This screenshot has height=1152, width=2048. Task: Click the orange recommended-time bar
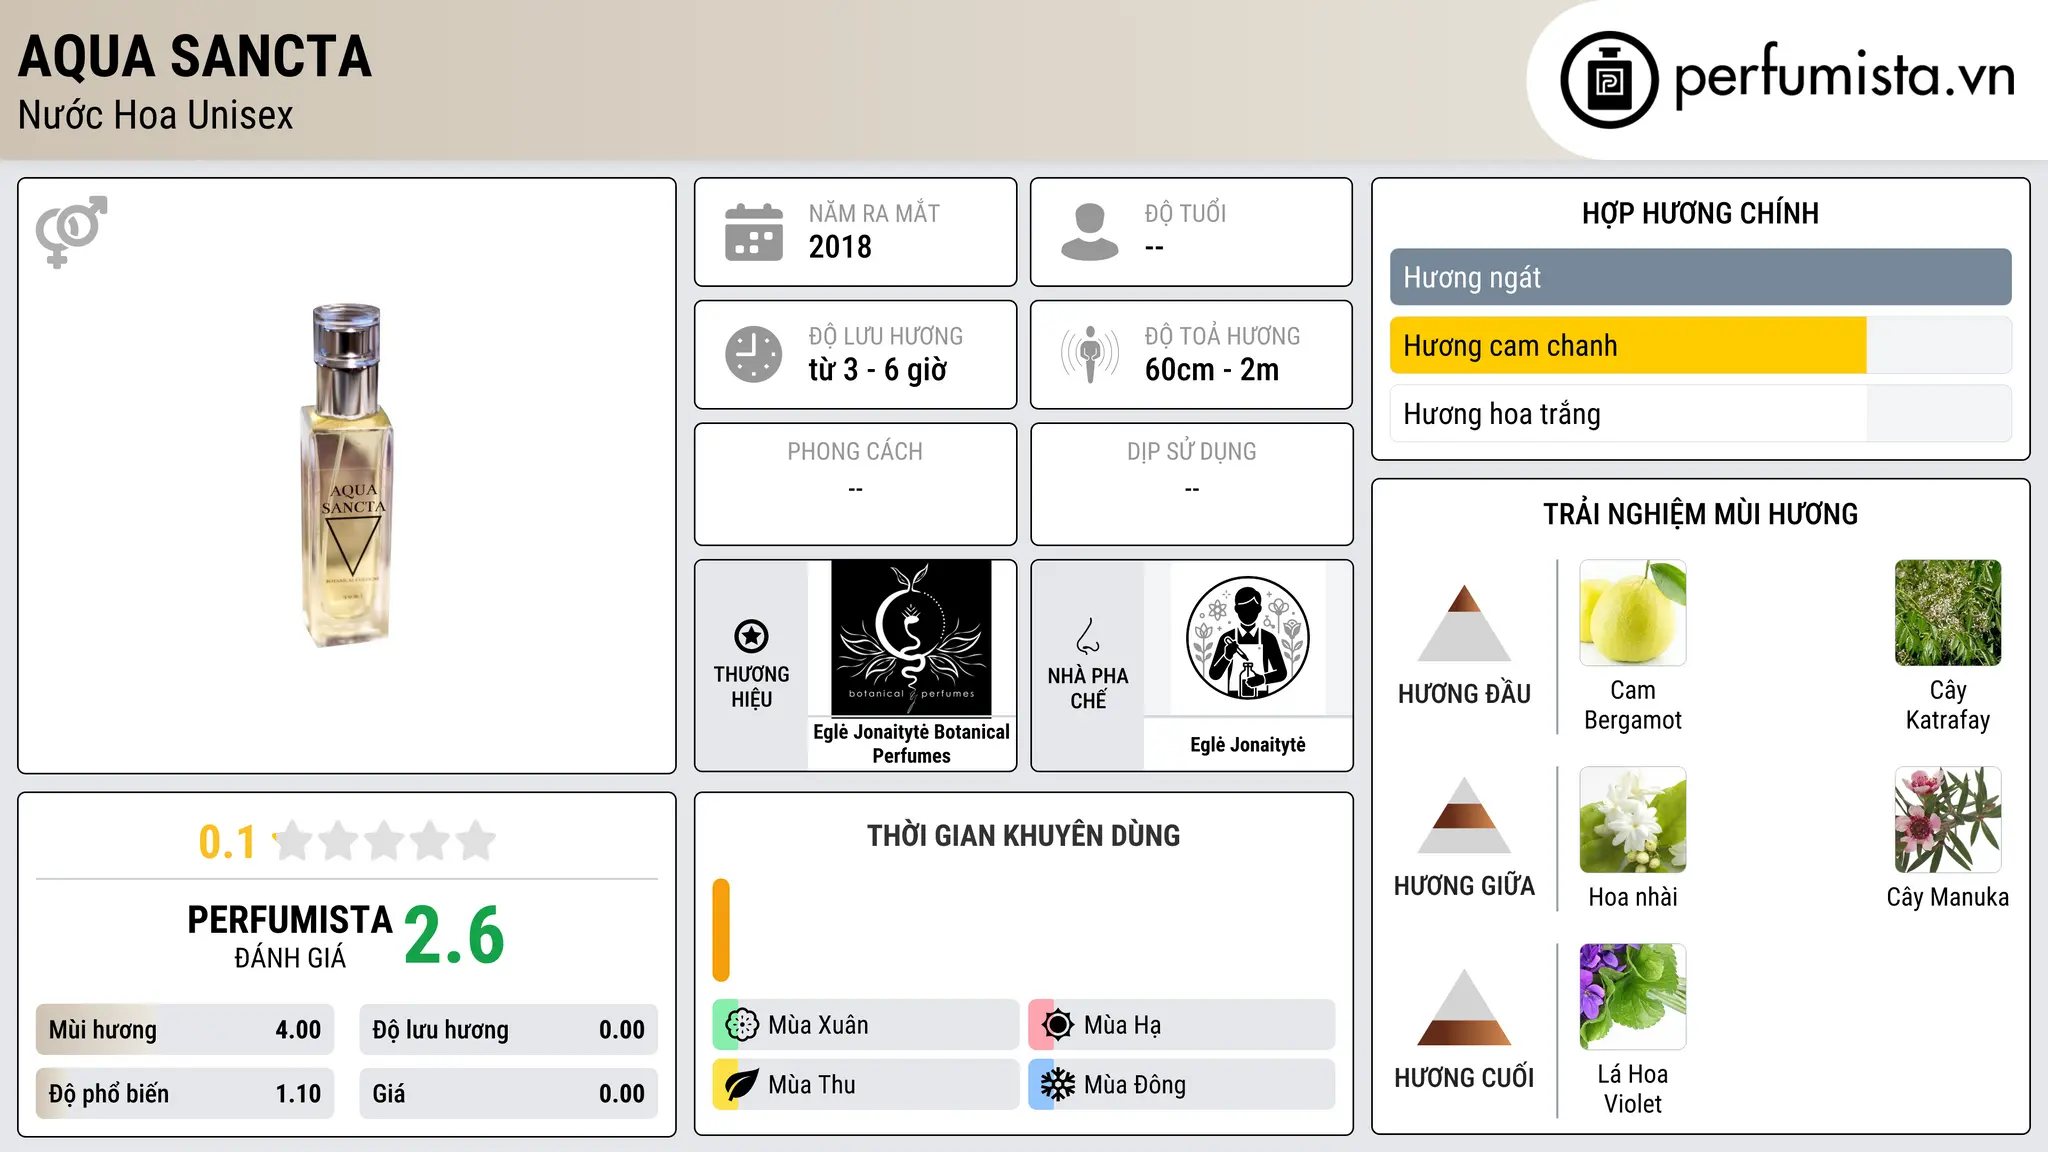click(x=721, y=930)
